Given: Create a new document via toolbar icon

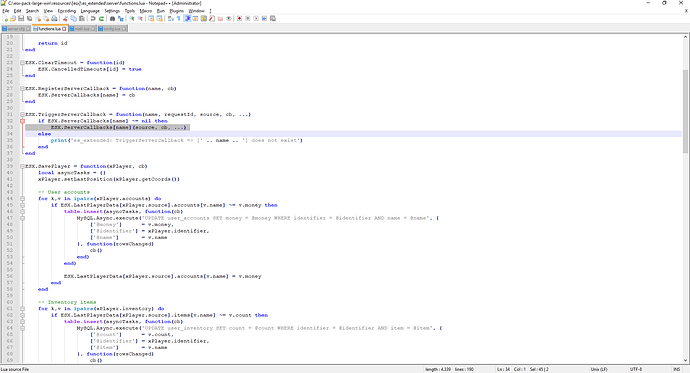Looking at the screenshot, I should click(5, 18).
